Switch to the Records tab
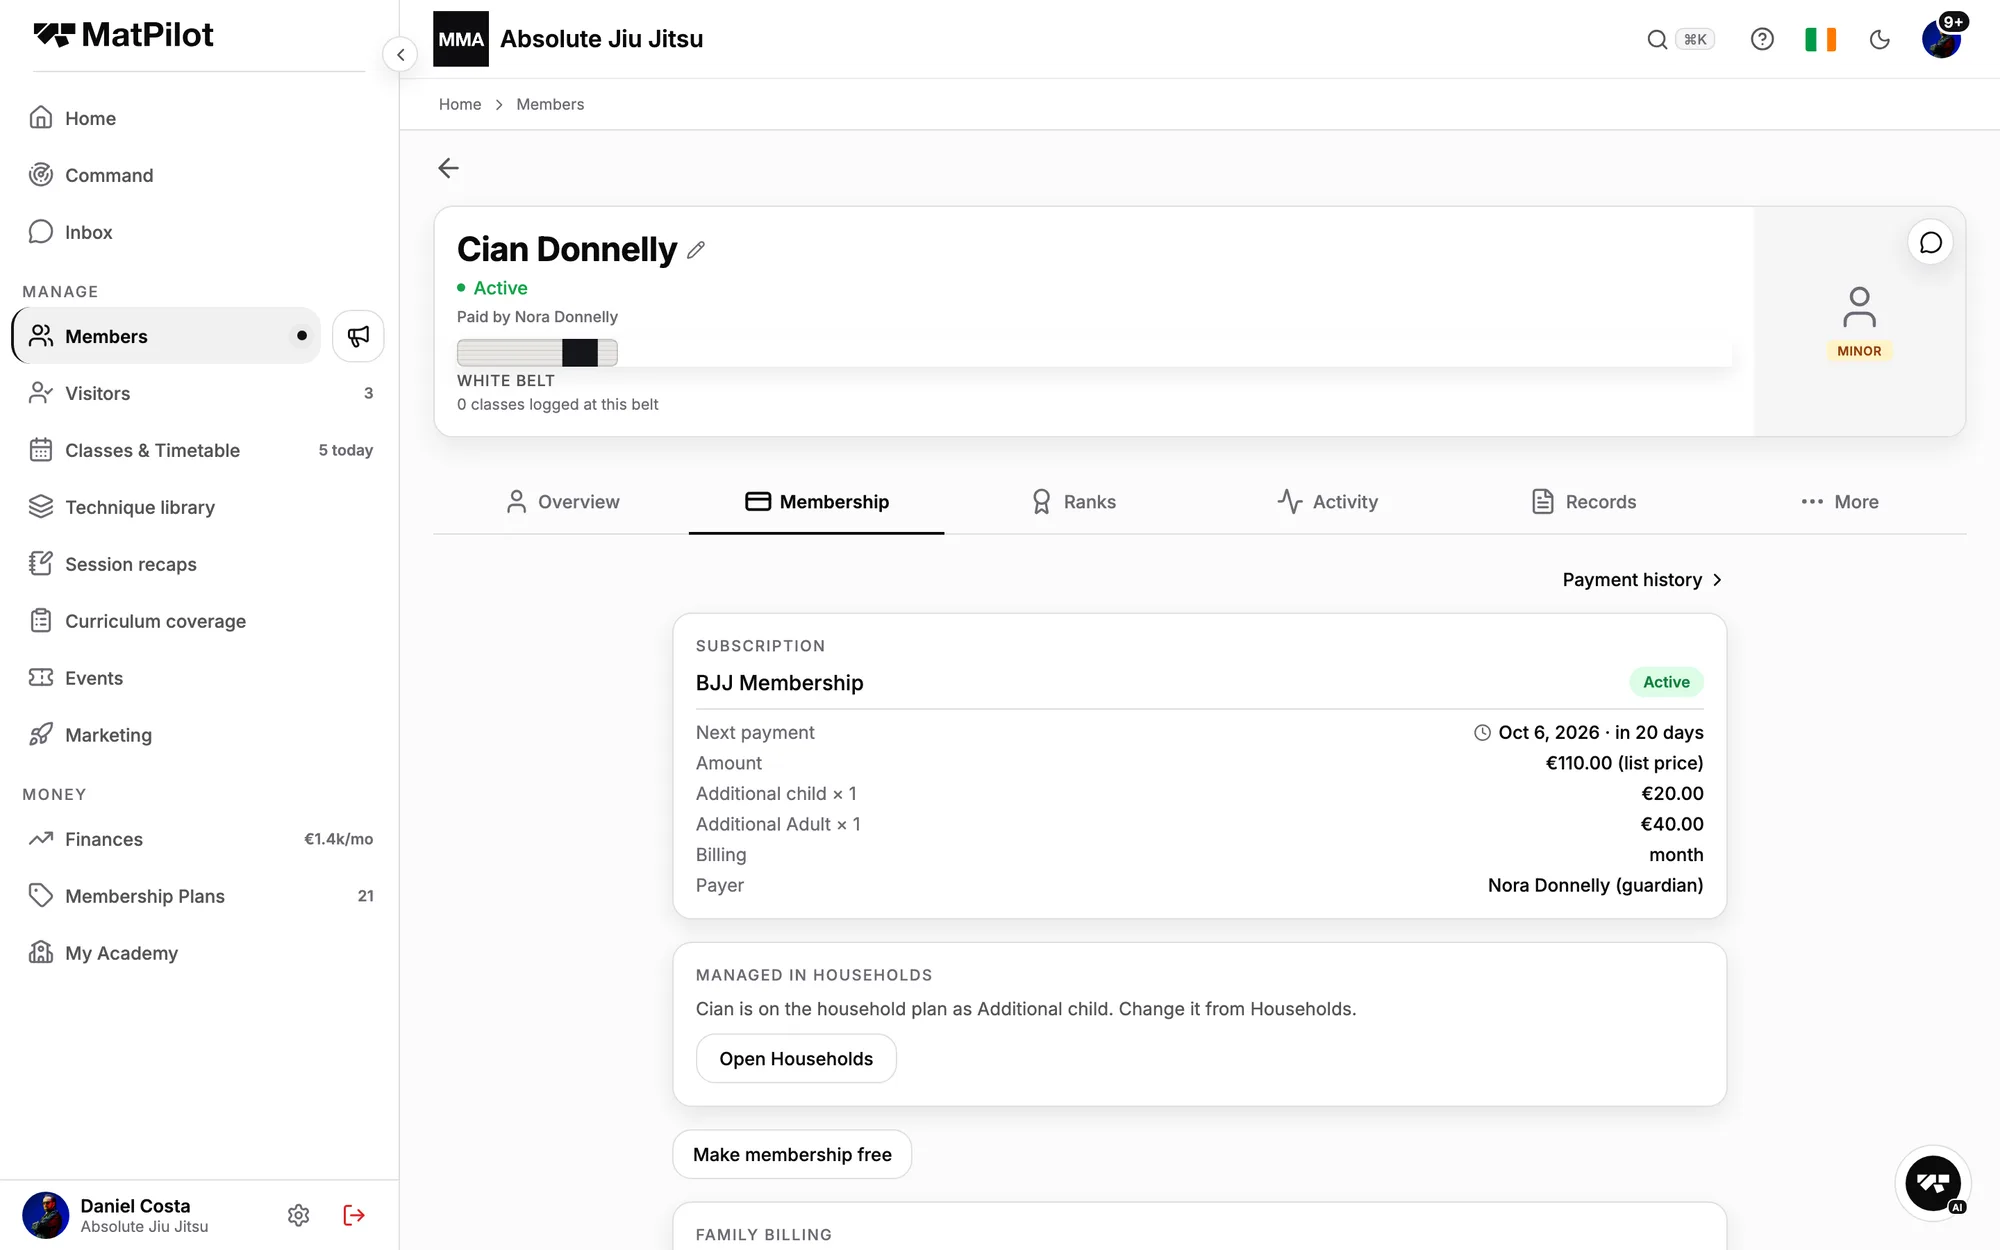The height and width of the screenshot is (1250, 2000). [x=1583, y=502]
